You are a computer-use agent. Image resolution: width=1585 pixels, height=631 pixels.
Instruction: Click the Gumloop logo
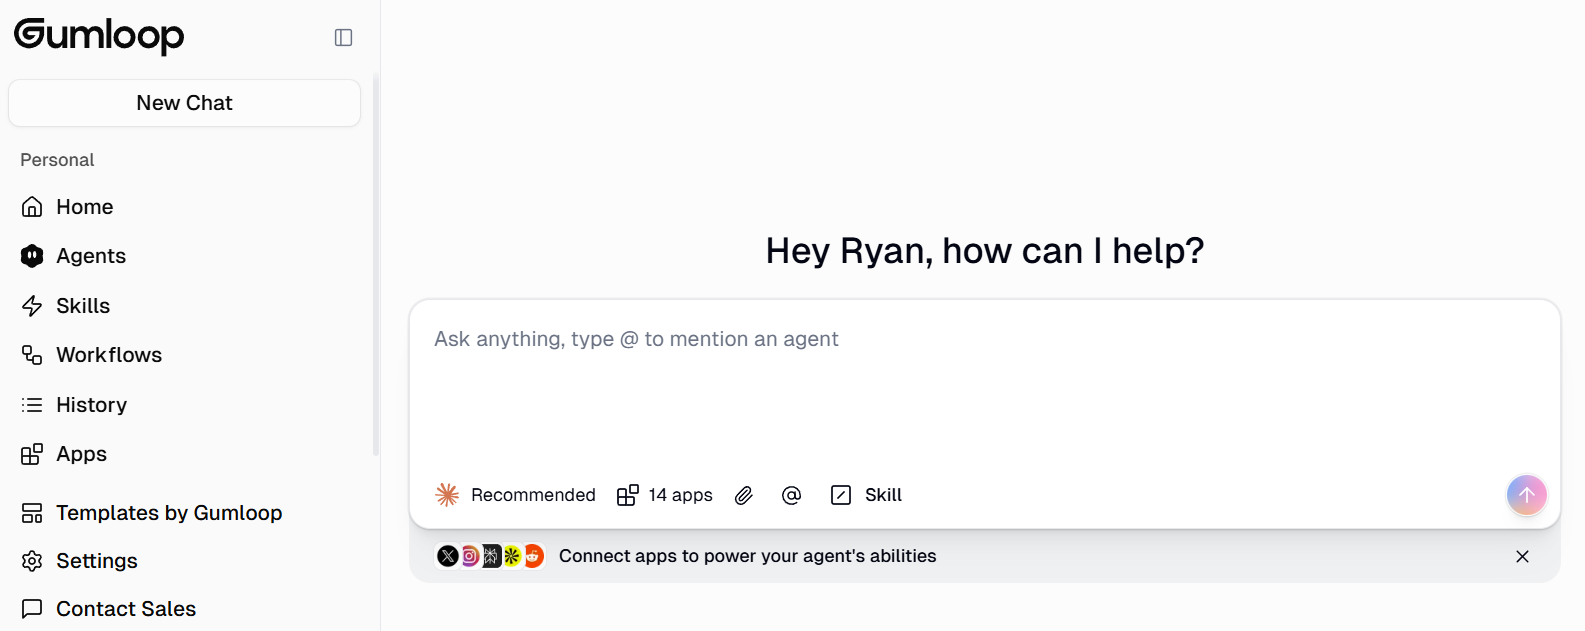pyautogui.click(x=98, y=35)
